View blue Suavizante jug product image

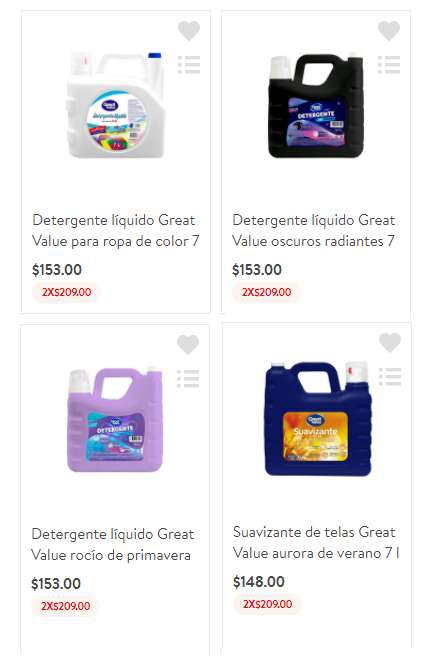pyautogui.click(x=318, y=419)
